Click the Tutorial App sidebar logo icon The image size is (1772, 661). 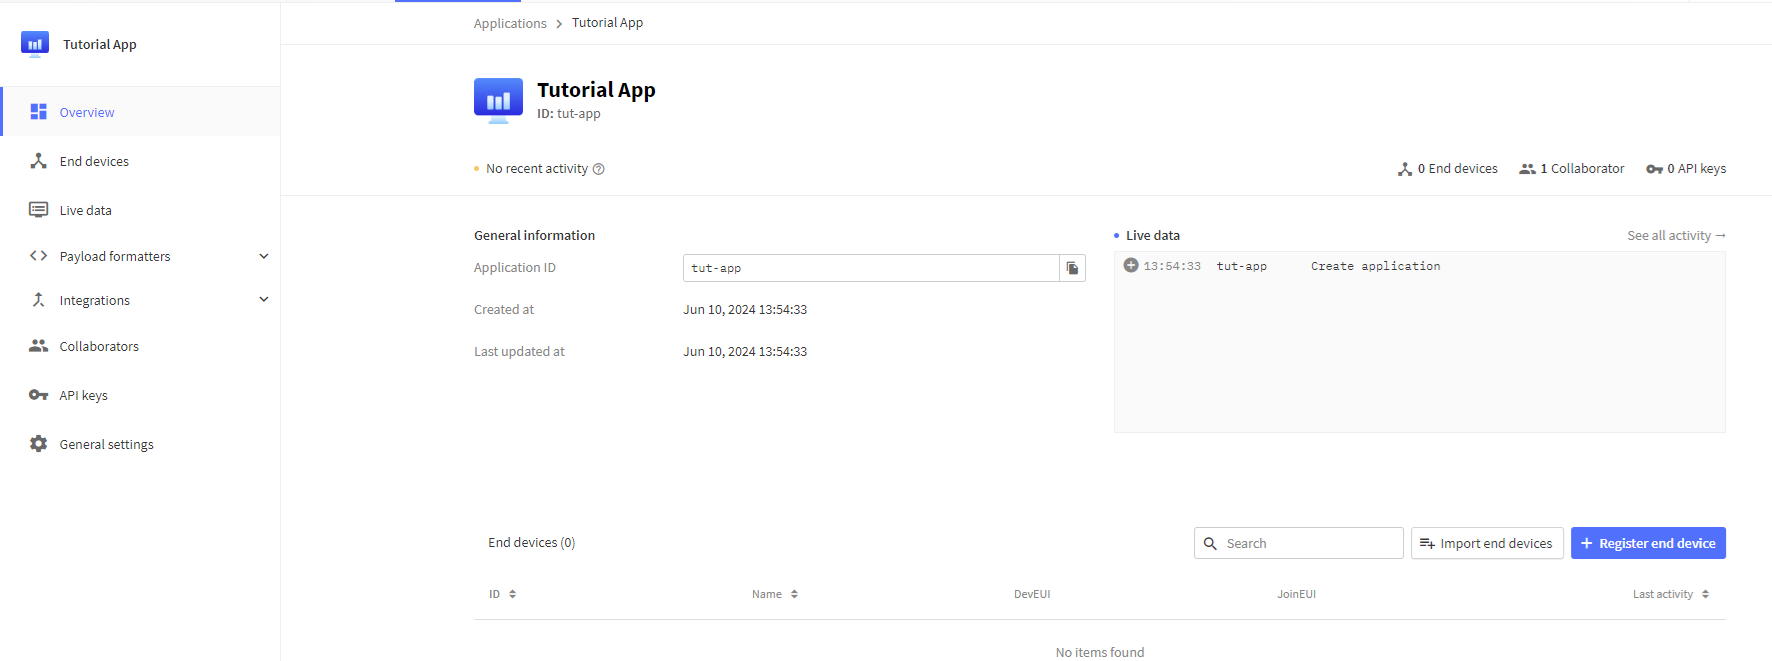pos(35,44)
